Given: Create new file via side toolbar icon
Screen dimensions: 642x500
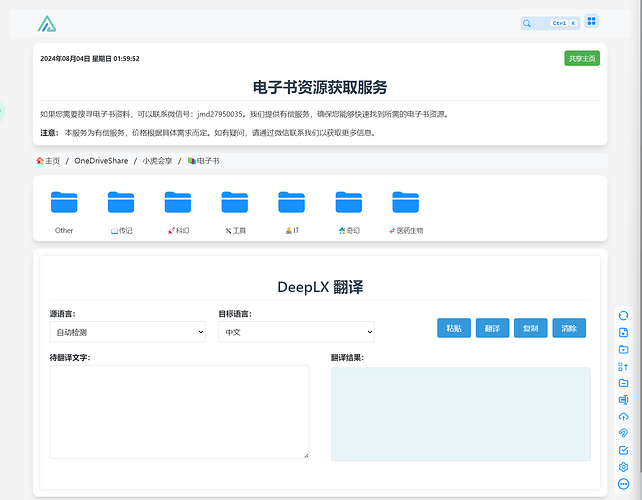Looking at the screenshot, I should 623,332.
